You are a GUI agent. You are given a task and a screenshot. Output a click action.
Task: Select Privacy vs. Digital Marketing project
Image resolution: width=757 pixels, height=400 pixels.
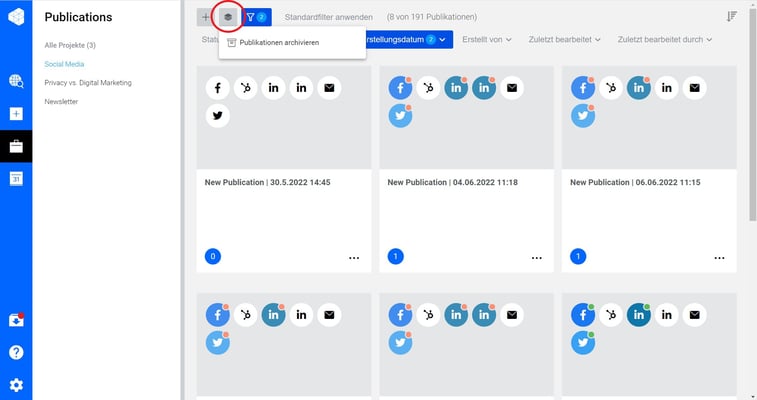pos(88,83)
